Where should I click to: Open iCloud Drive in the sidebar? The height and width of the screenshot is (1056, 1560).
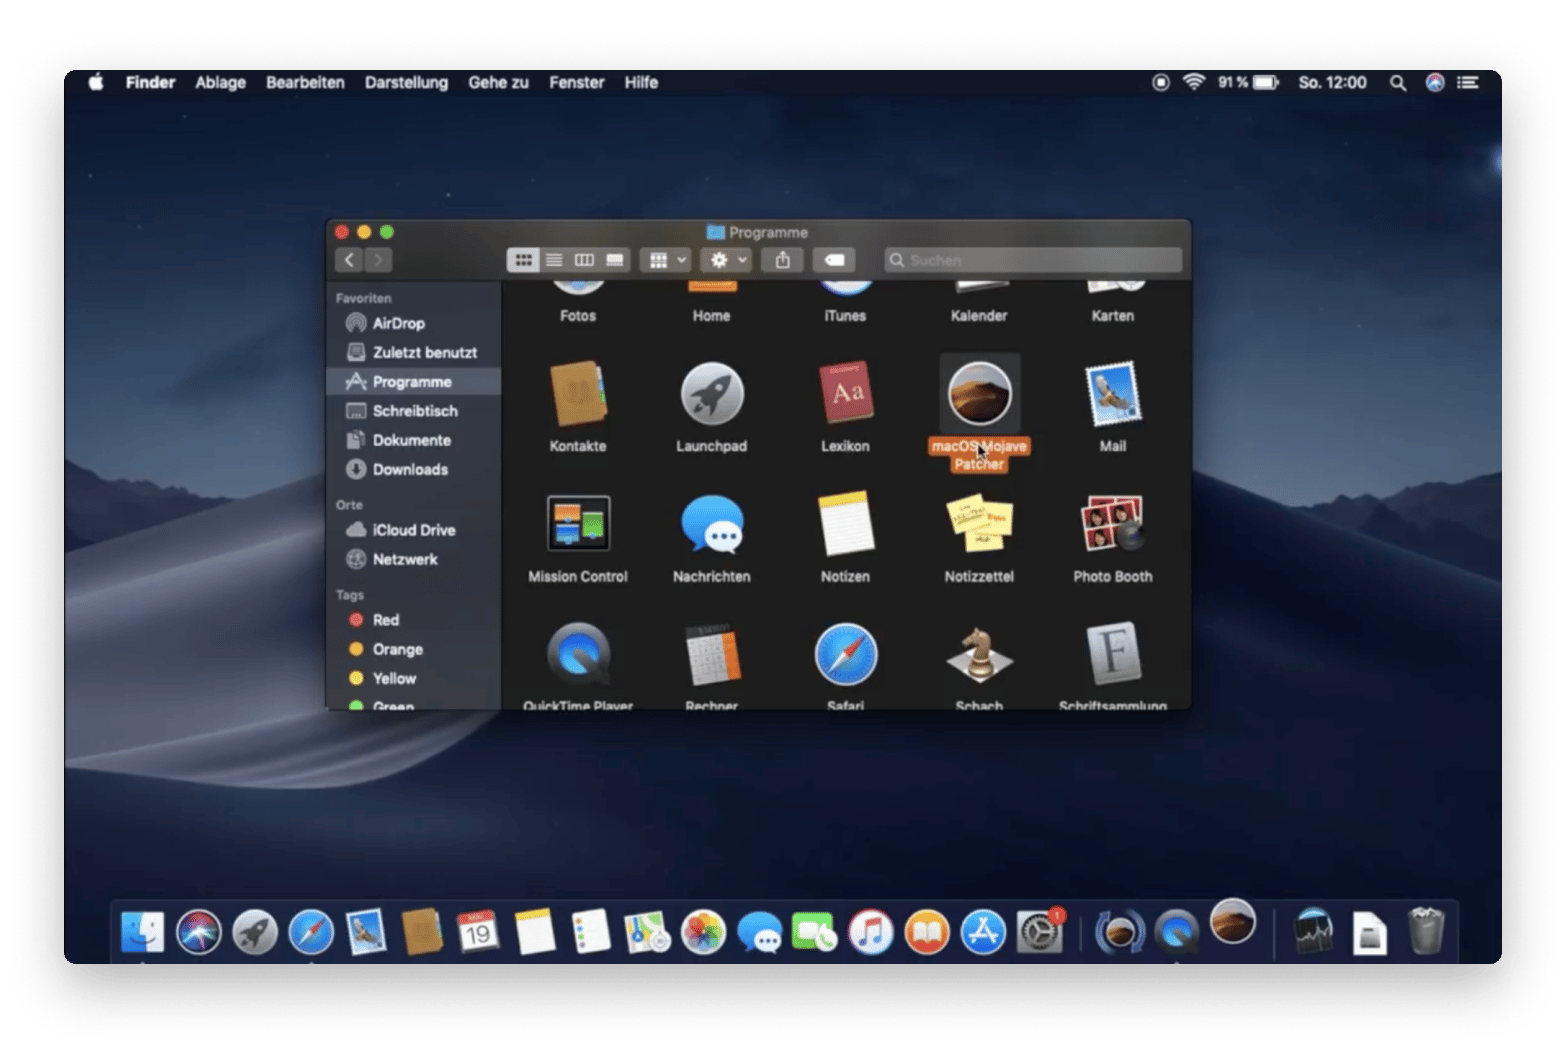coord(413,530)
